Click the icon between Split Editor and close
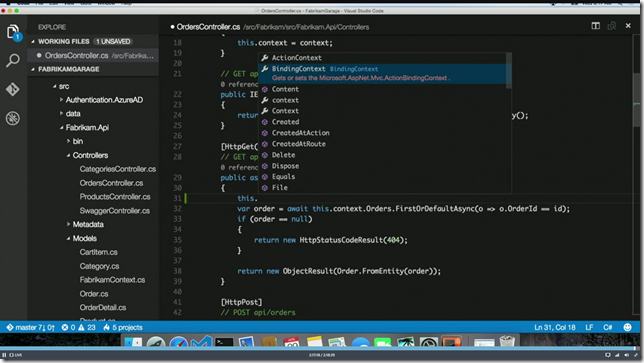Image resolution: width=644 pixels, height=363 pixels. tap(612, 26)
